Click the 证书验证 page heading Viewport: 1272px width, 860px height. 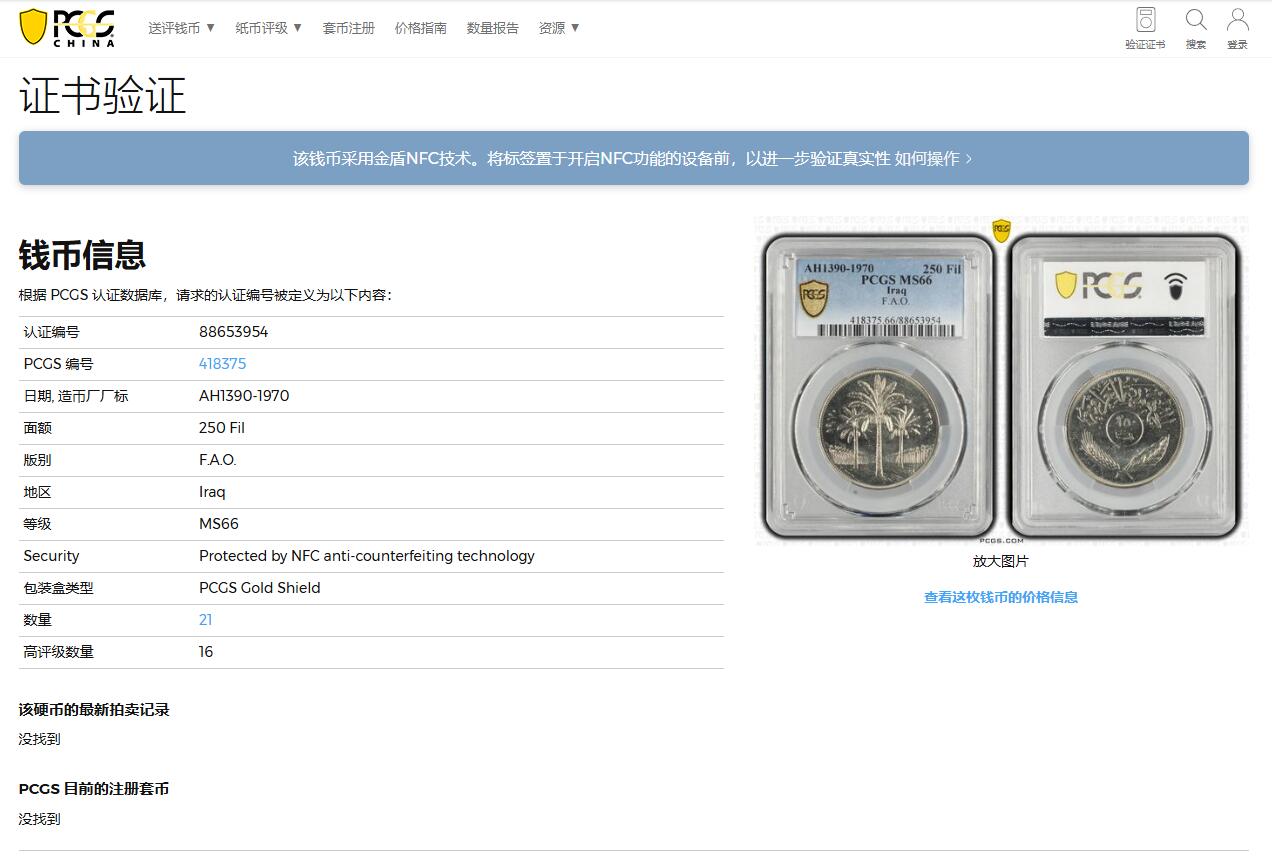coord(102,96)
